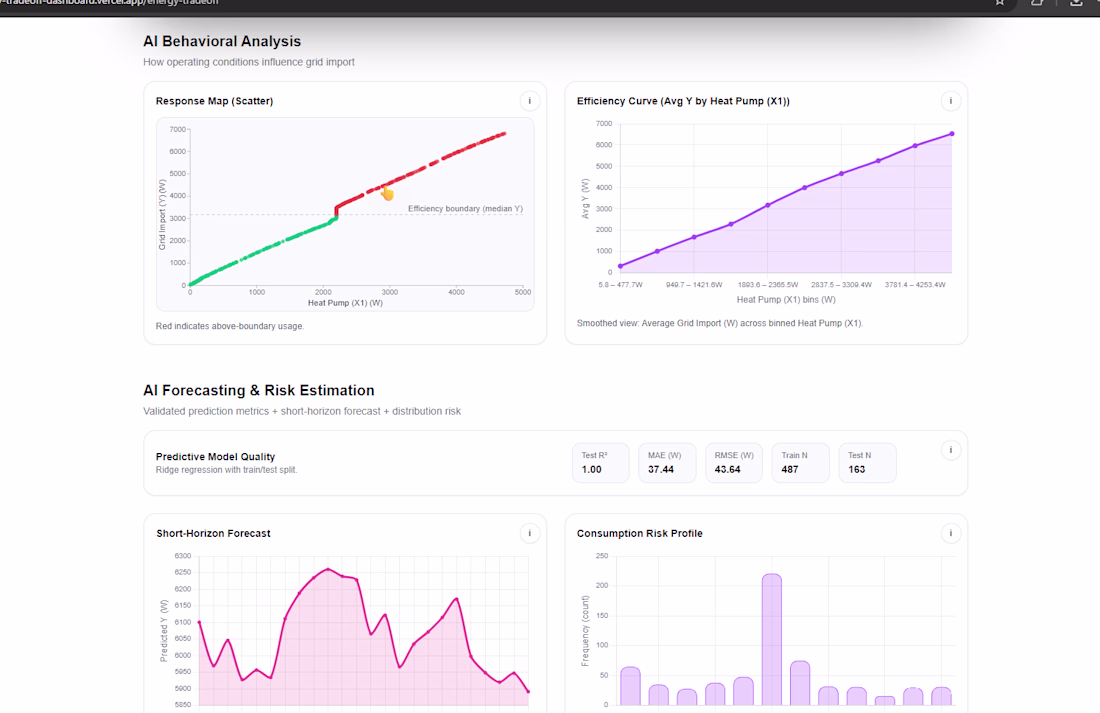Open info icon on Short-Horizon Forecast card
This screenshot has width=1100, height=713.
[530, 533]
